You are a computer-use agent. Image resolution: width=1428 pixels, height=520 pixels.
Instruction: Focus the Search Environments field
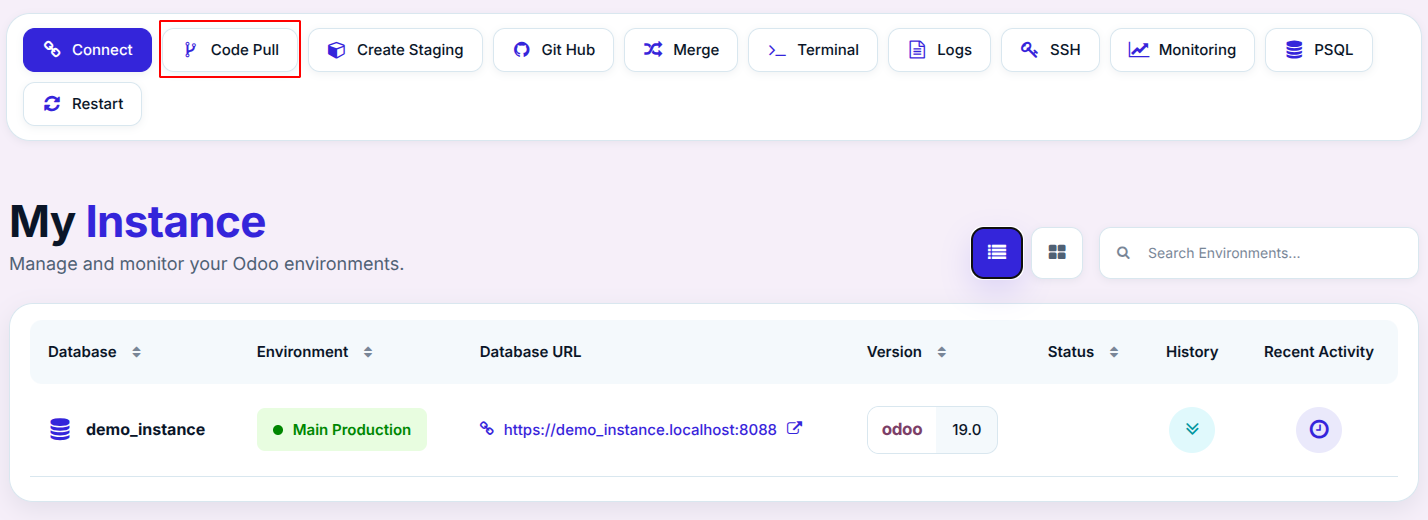click(x=1258, y=253)
